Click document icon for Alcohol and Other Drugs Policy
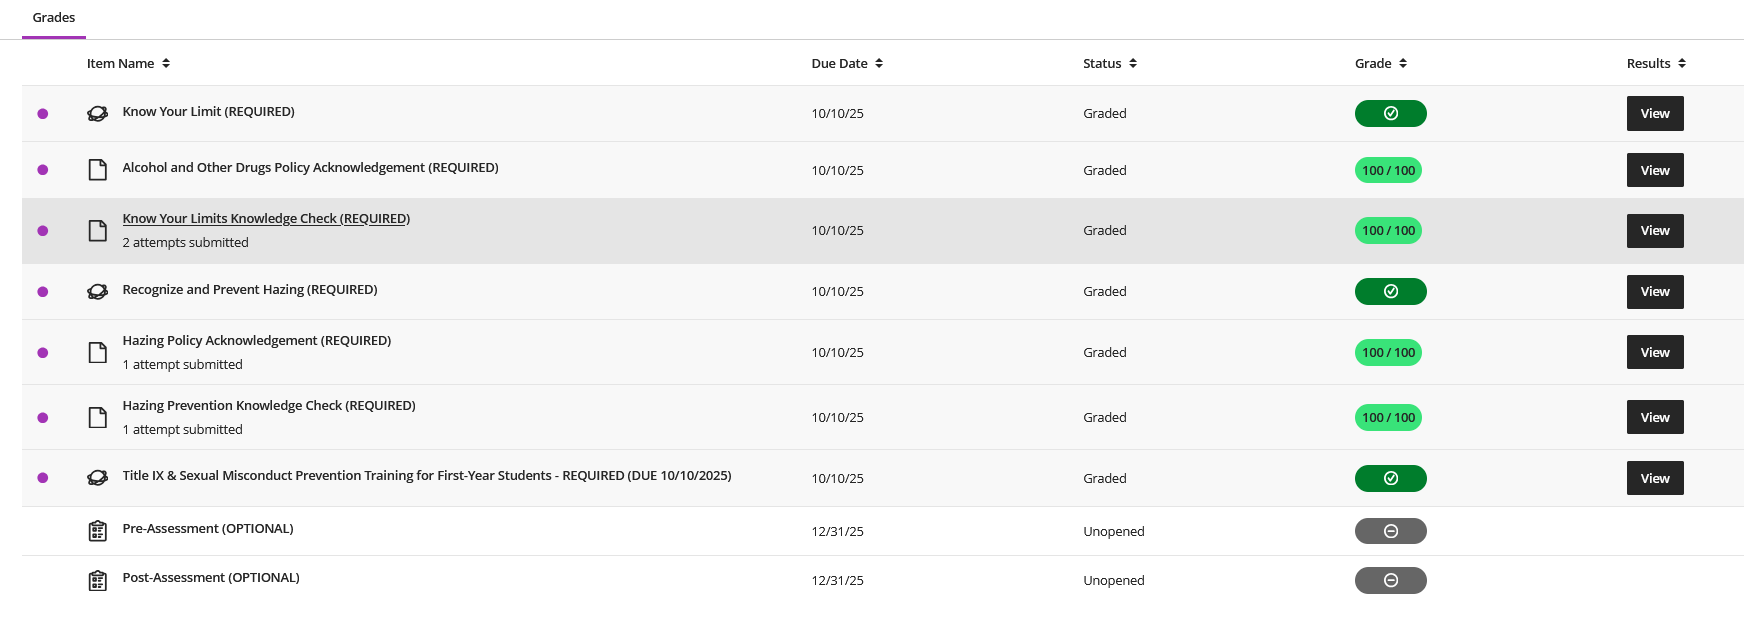 (x=97, y=170)
